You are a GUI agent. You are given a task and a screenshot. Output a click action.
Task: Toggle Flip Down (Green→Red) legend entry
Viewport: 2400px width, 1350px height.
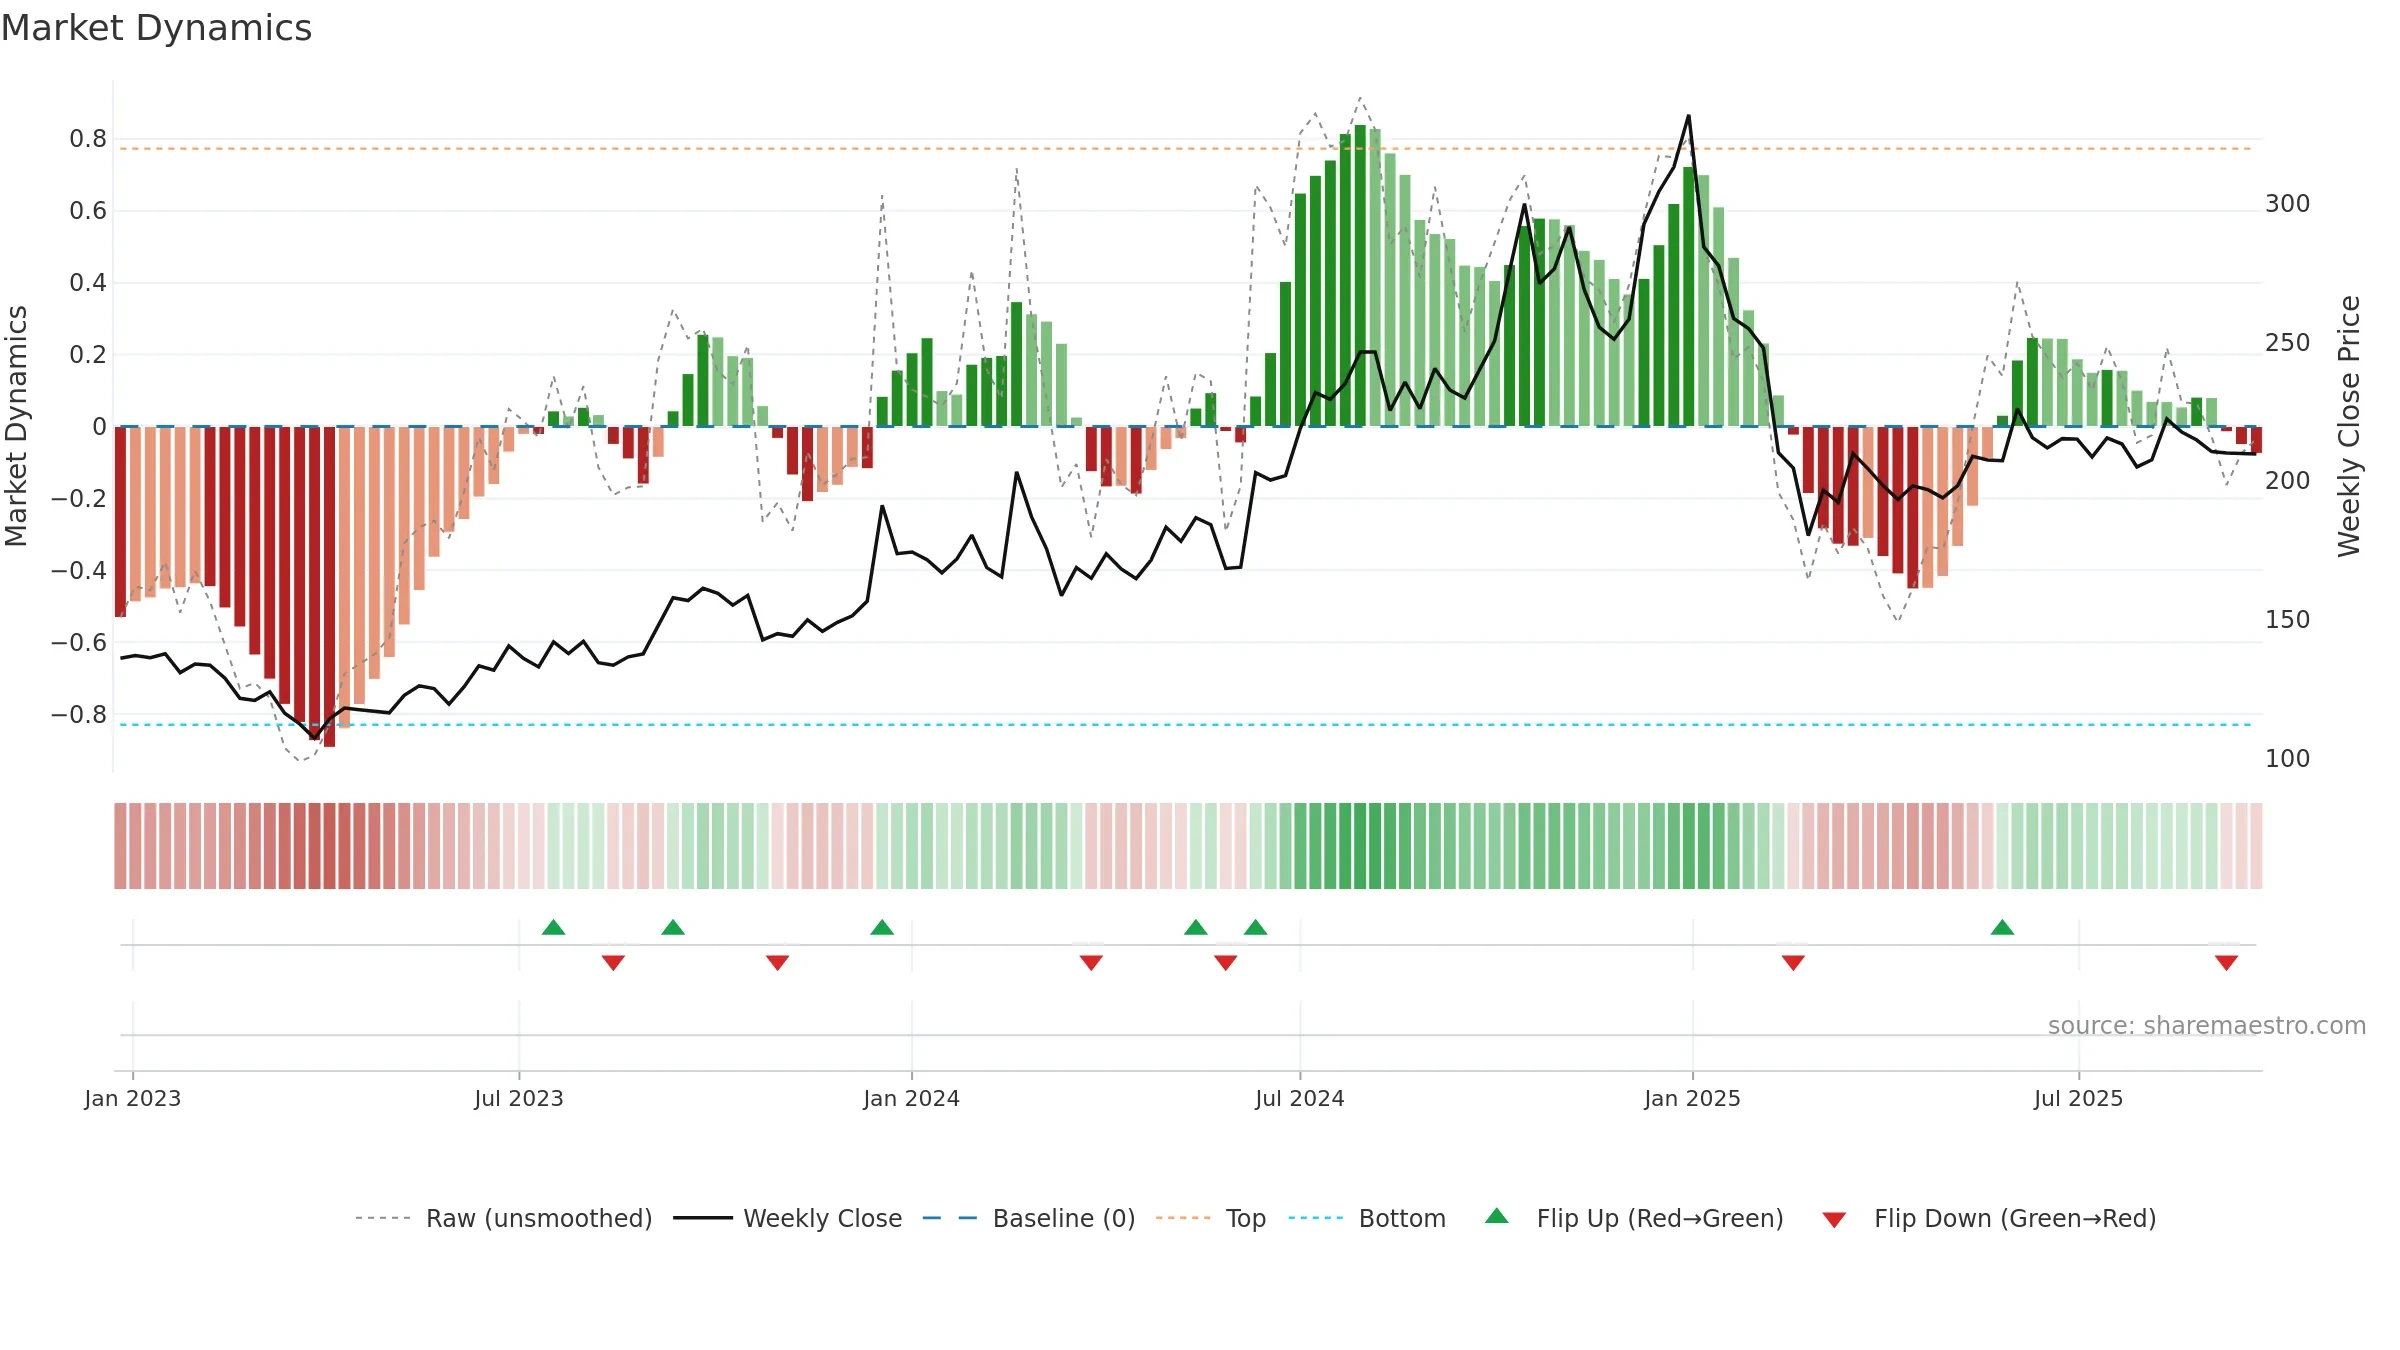point(1988,1218)
